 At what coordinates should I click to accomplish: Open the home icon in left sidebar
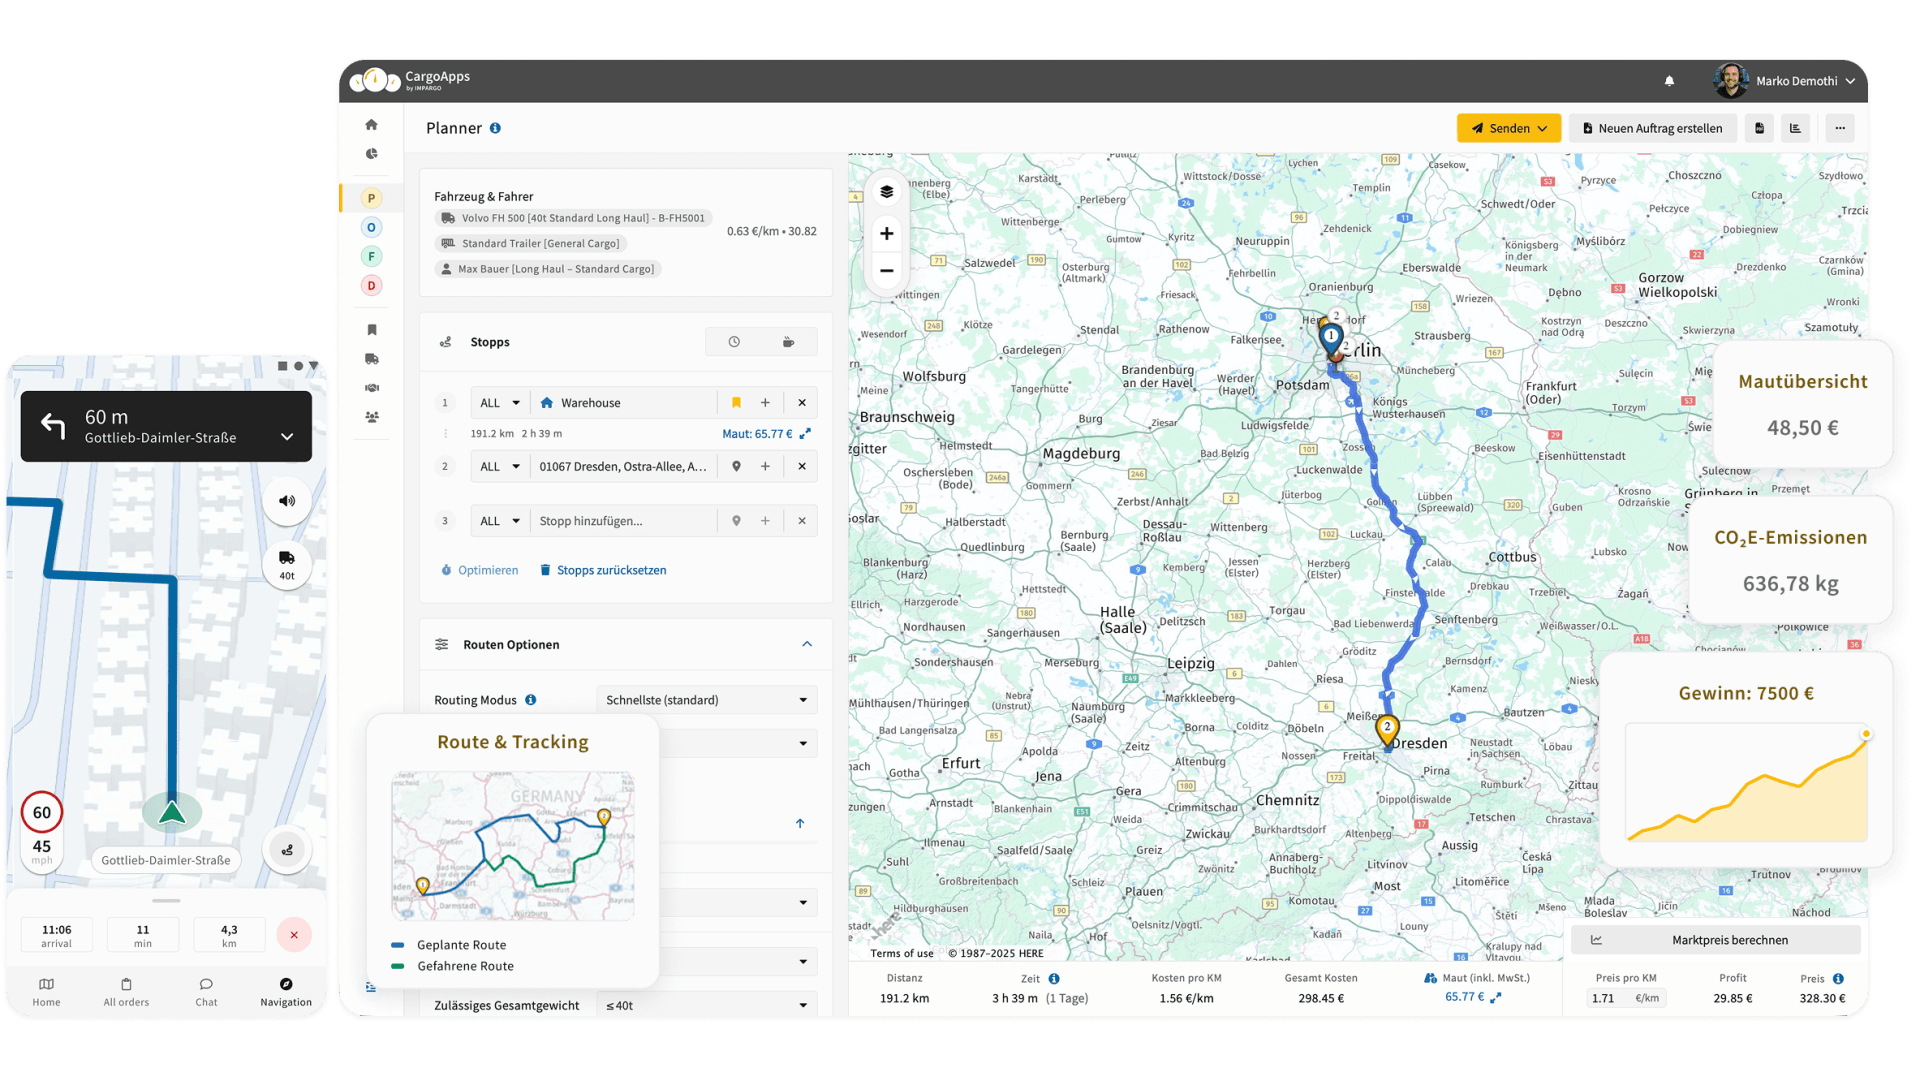point(371,125)
